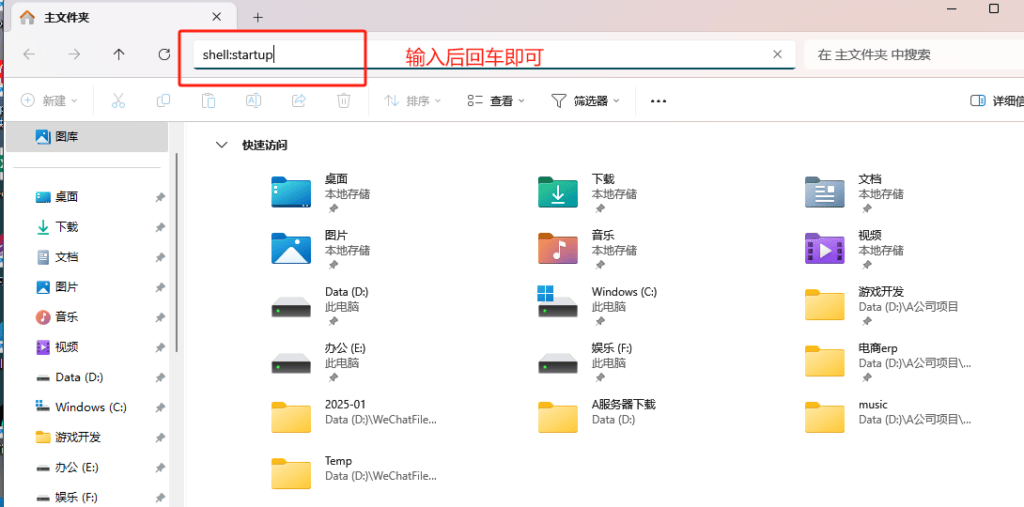
Task: Click the 游戏开发 folder in quick access
Action: click(x=824, y=304)
